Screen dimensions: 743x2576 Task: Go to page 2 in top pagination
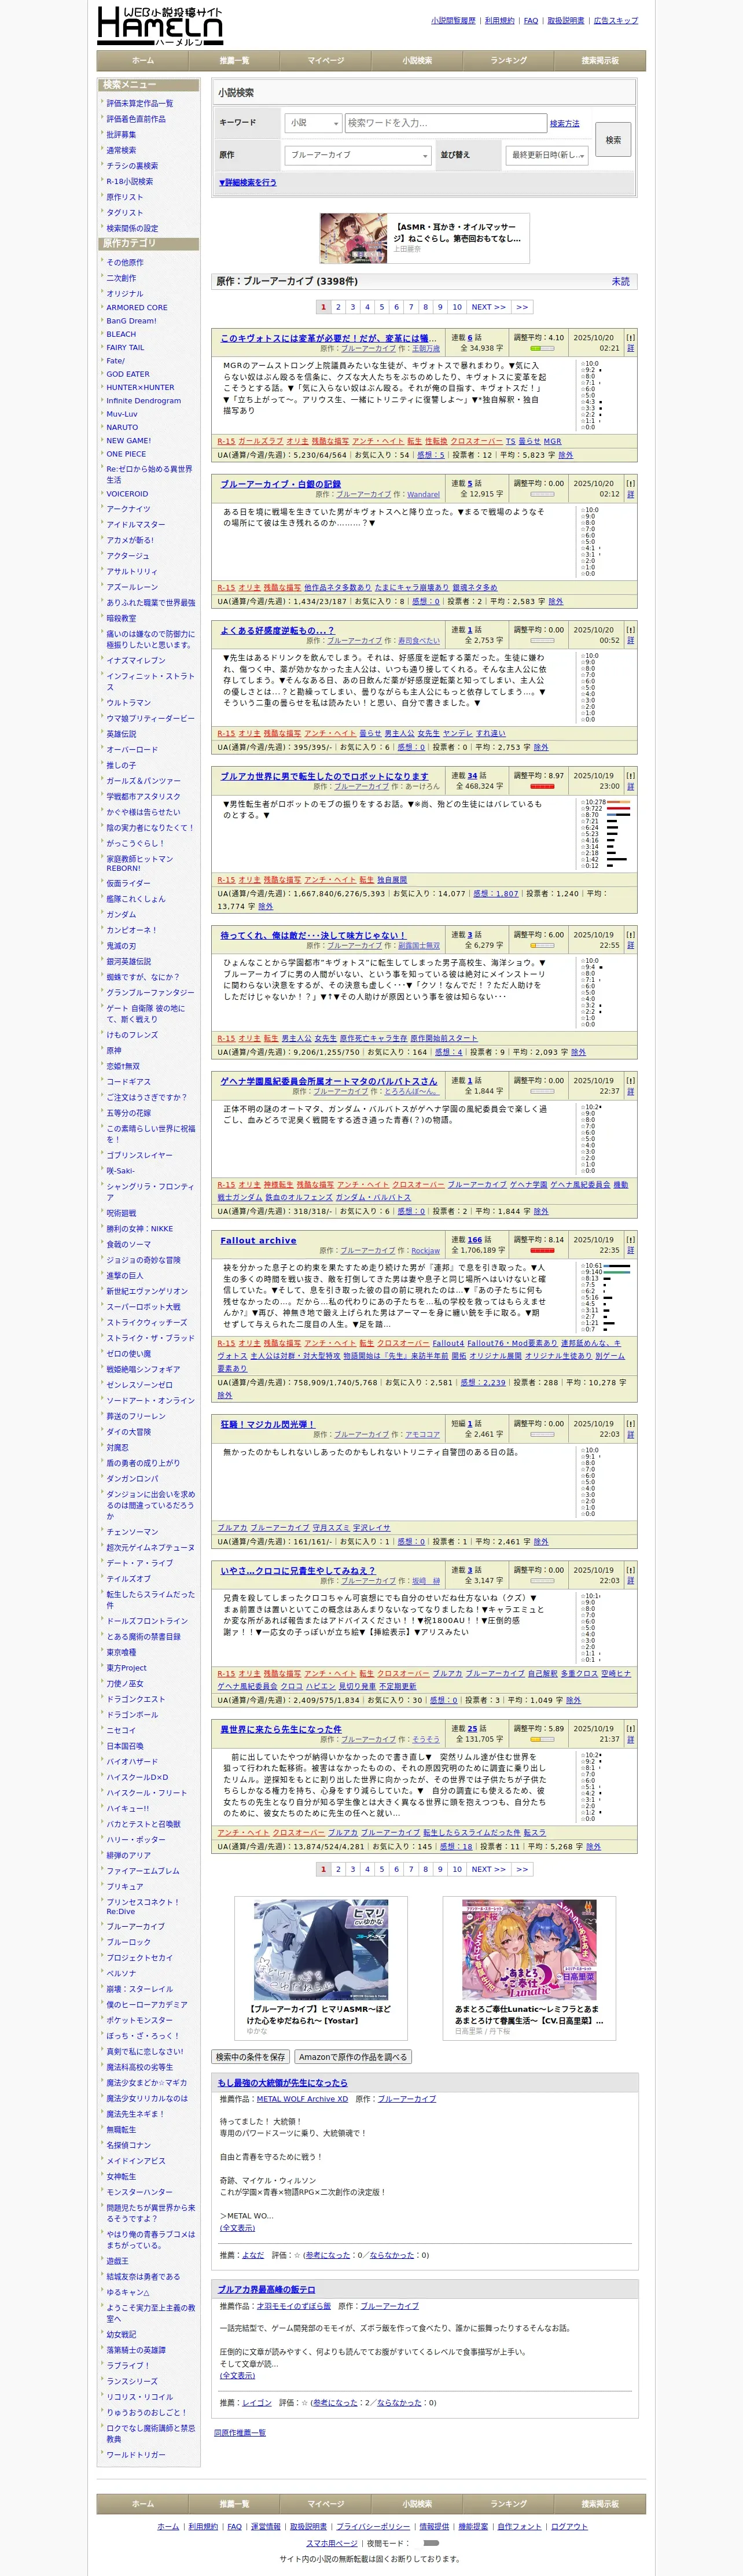pos(338,307)
